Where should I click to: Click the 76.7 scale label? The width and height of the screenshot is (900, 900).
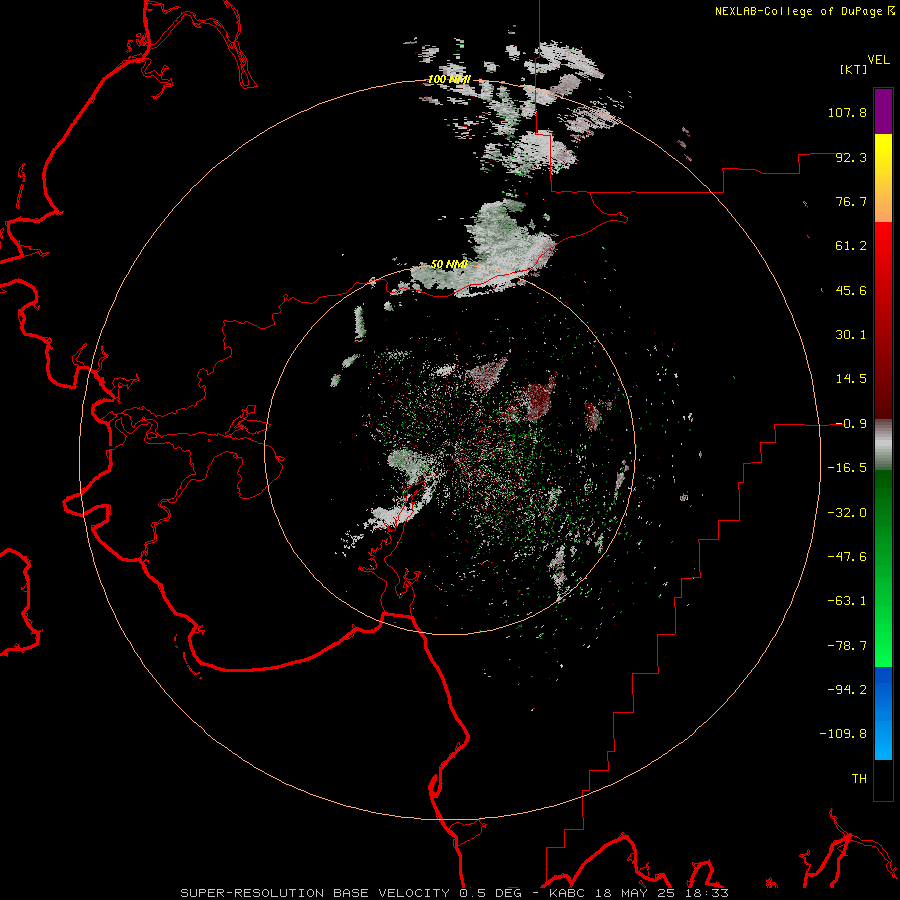click(851, 201)
